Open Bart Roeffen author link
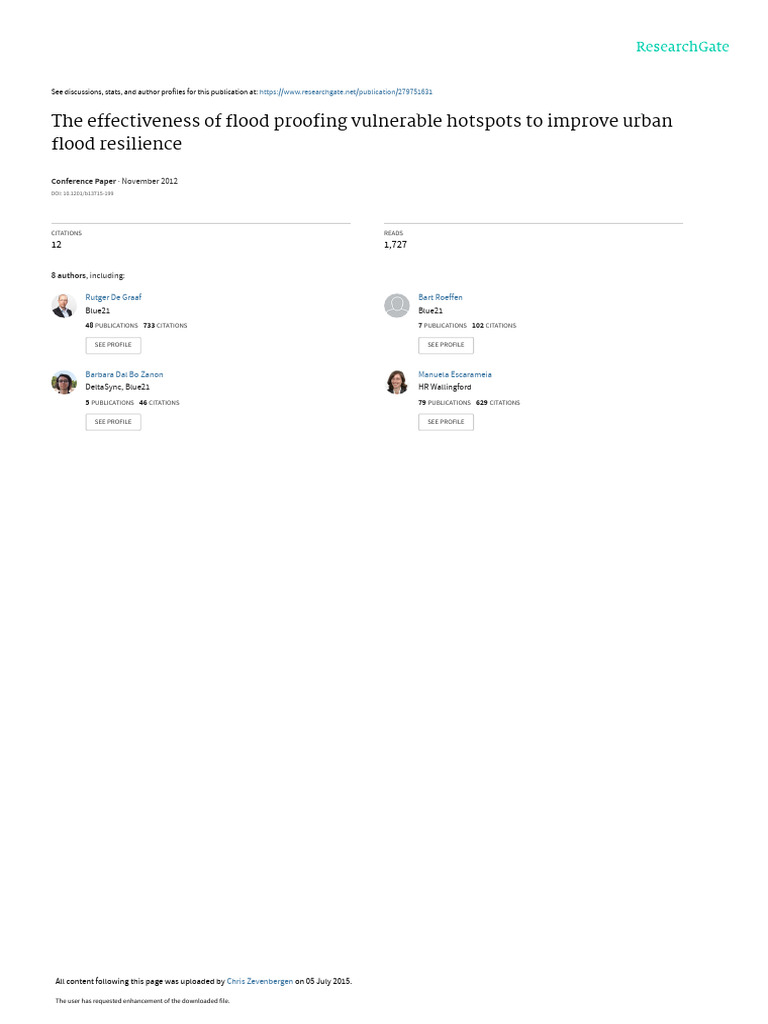The image size is (768, 1024). point(440,297)
